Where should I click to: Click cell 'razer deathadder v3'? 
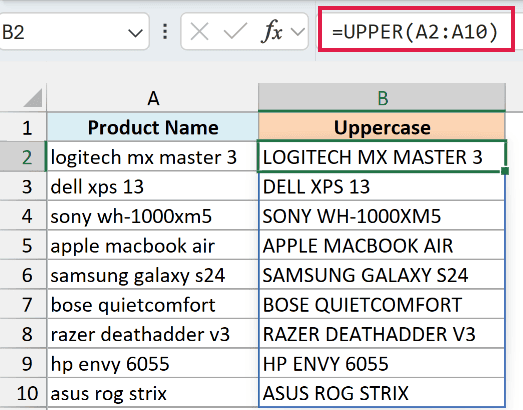tap(153, 334)
